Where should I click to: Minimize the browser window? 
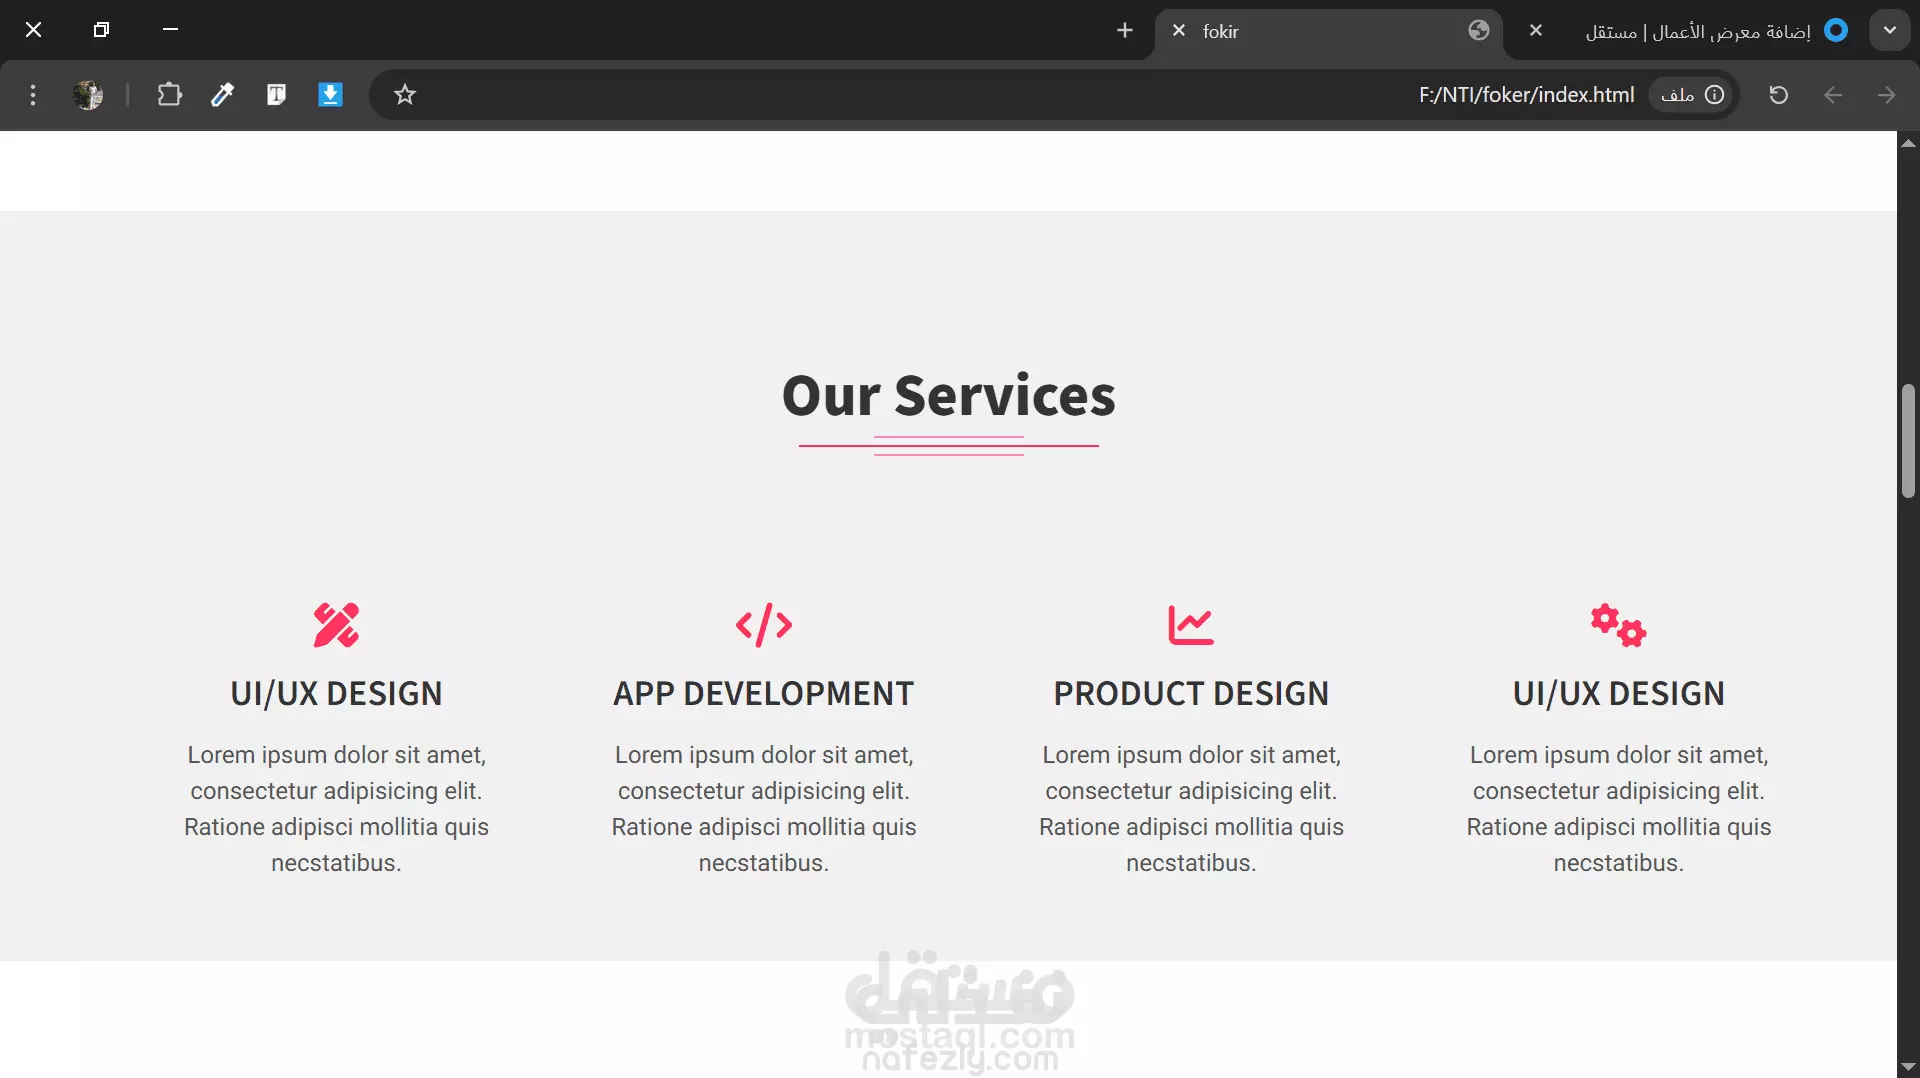(x=170, y=30)
